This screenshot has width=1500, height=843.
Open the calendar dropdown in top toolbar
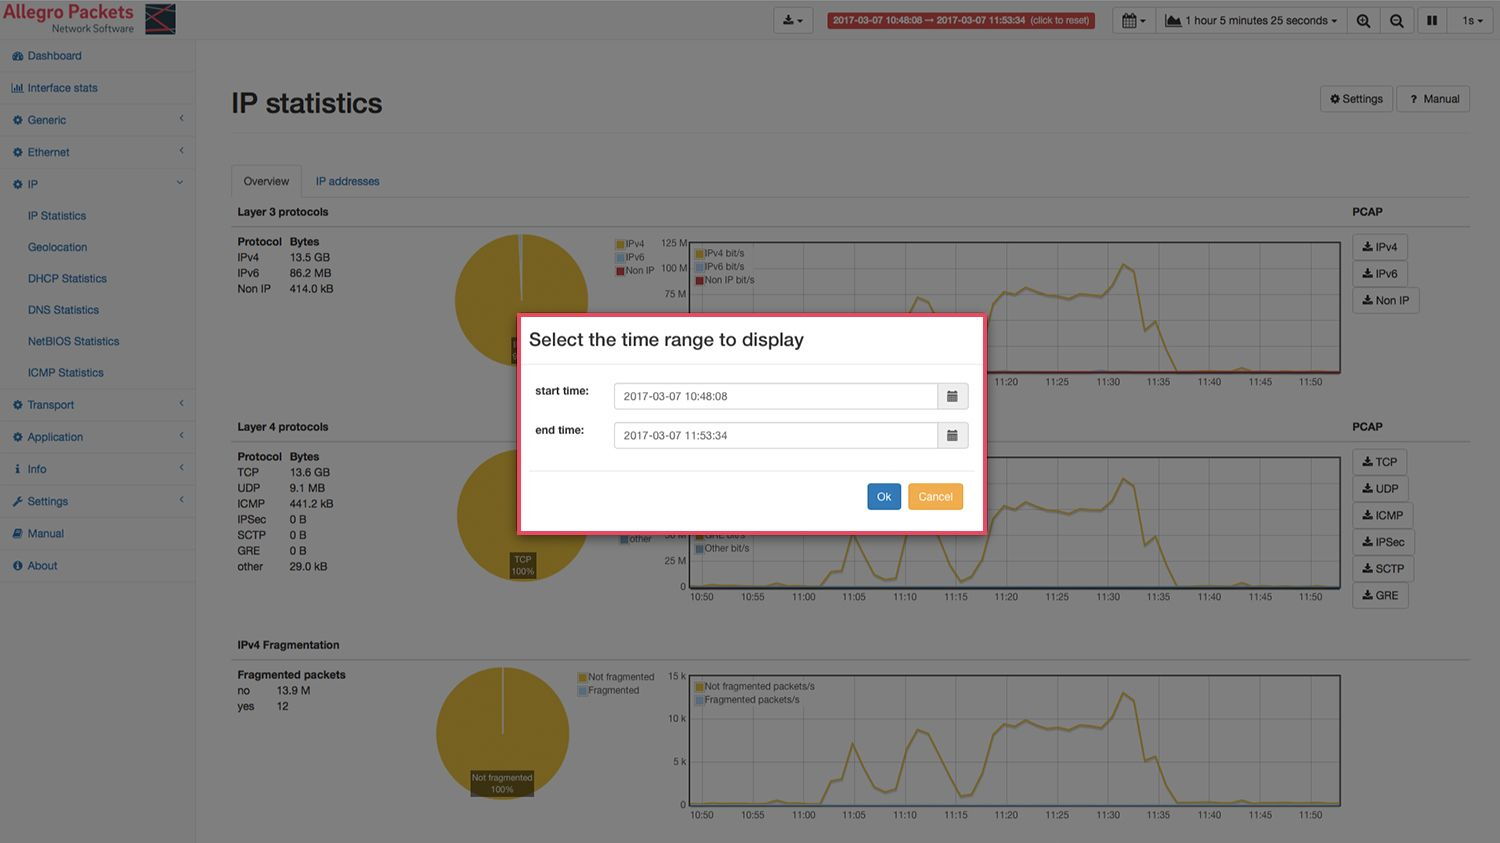[x=1134, y=21]
